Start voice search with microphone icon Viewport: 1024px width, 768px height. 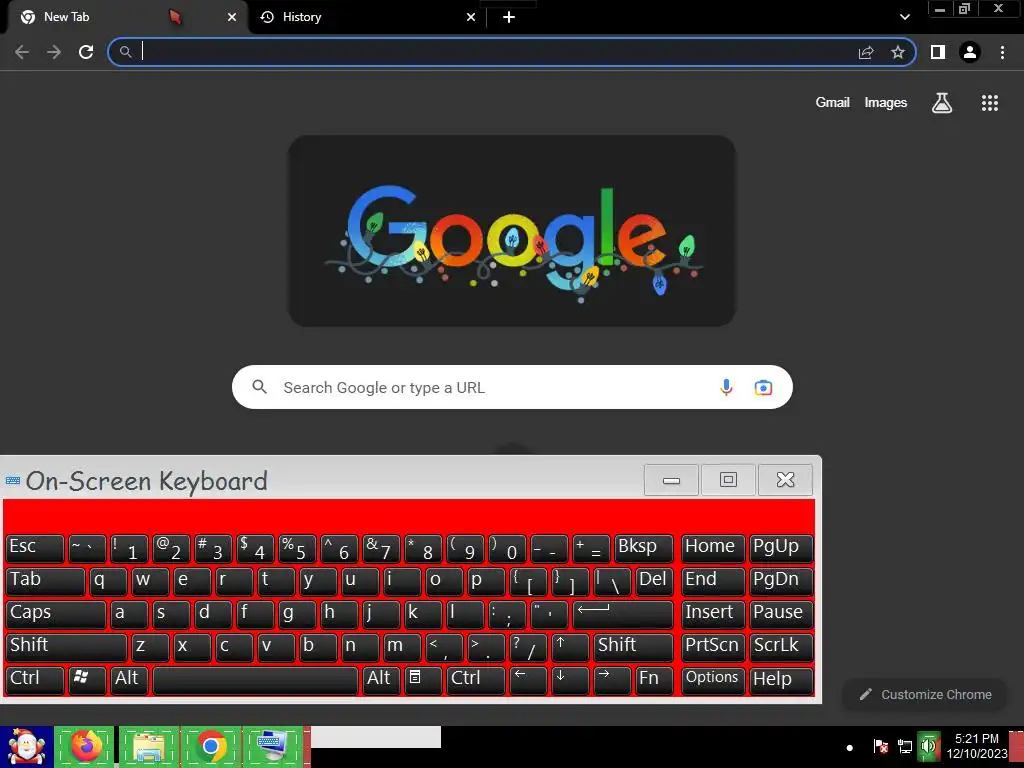click(x=726, y=387)
